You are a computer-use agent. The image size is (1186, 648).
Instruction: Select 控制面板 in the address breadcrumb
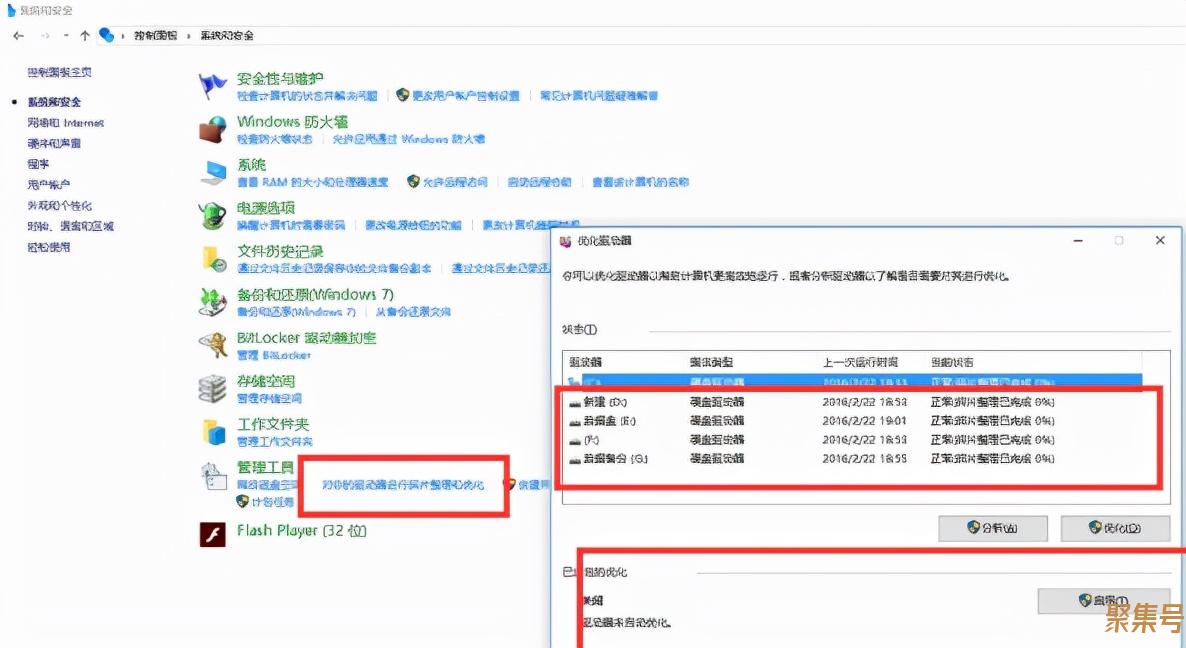(156, 36)
